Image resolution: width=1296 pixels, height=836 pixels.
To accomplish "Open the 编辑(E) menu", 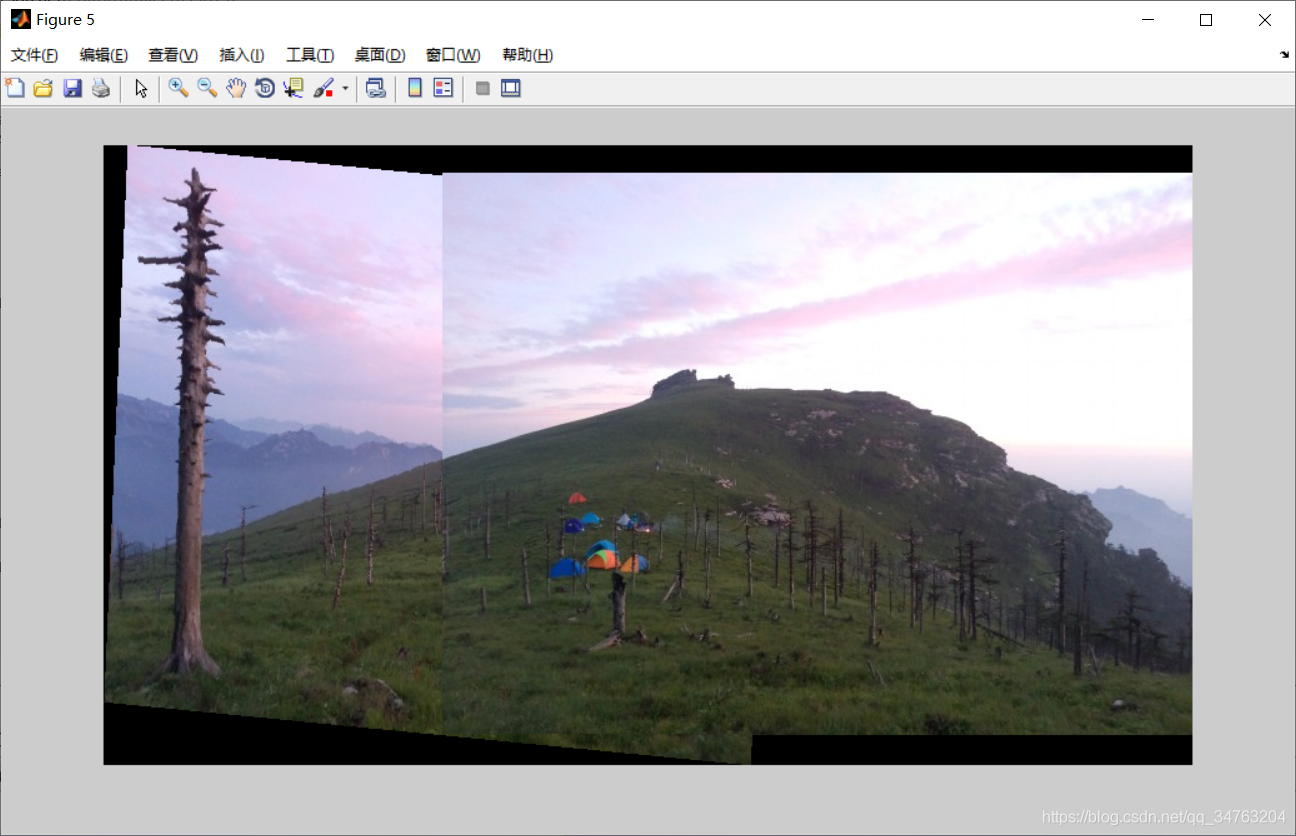I will tap(104, 55).
